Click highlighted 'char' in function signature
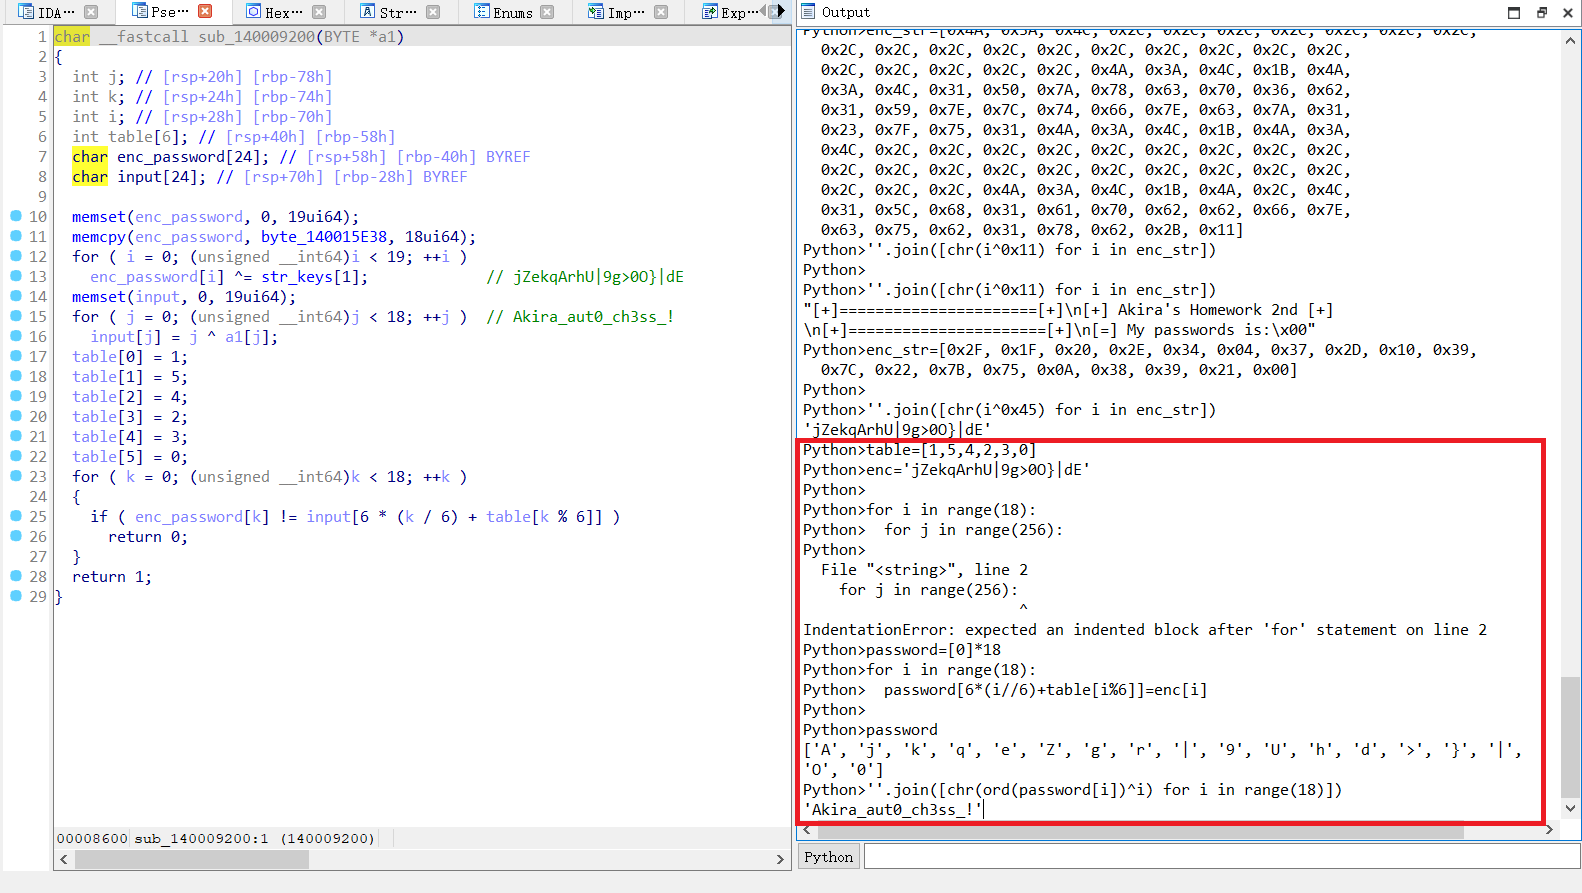Screen dimensions: 1582x893 72,36
